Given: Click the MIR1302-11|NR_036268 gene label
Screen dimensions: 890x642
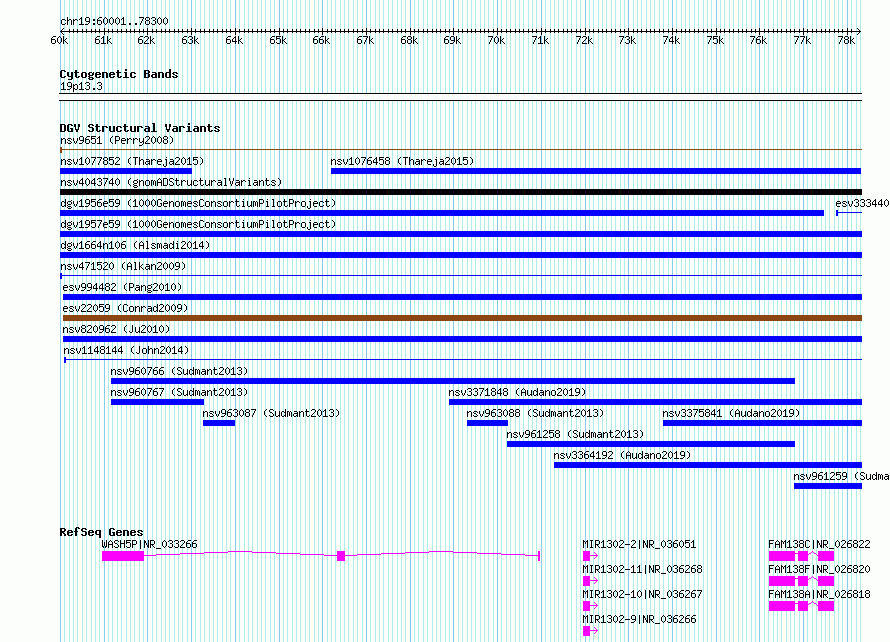Looking at the screenshot, I should click(x=642, y=569).
